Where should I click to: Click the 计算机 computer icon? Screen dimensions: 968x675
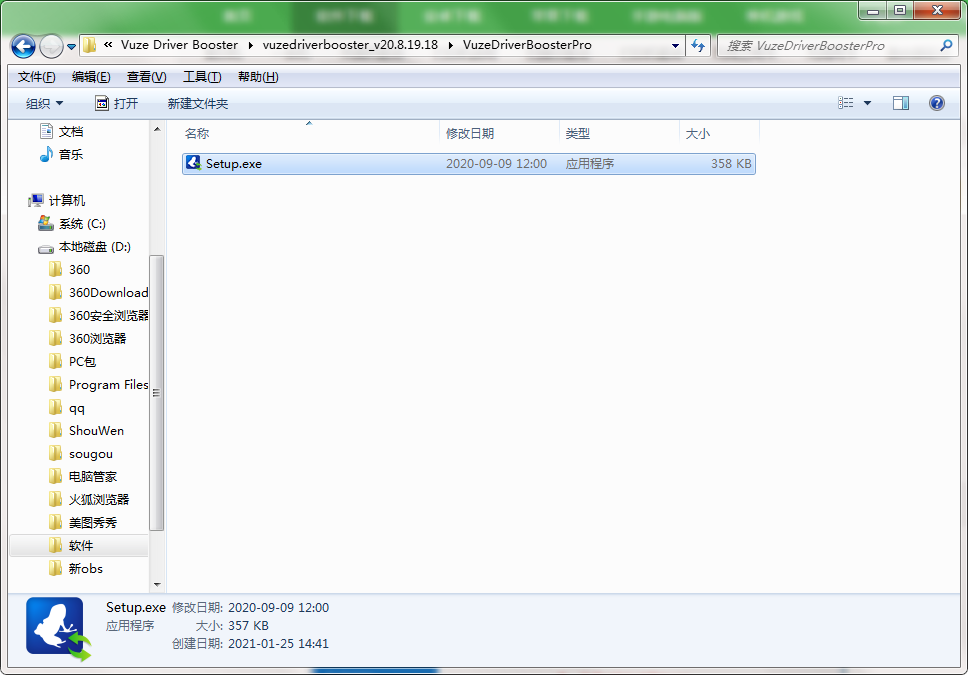[x=36, y=200]
